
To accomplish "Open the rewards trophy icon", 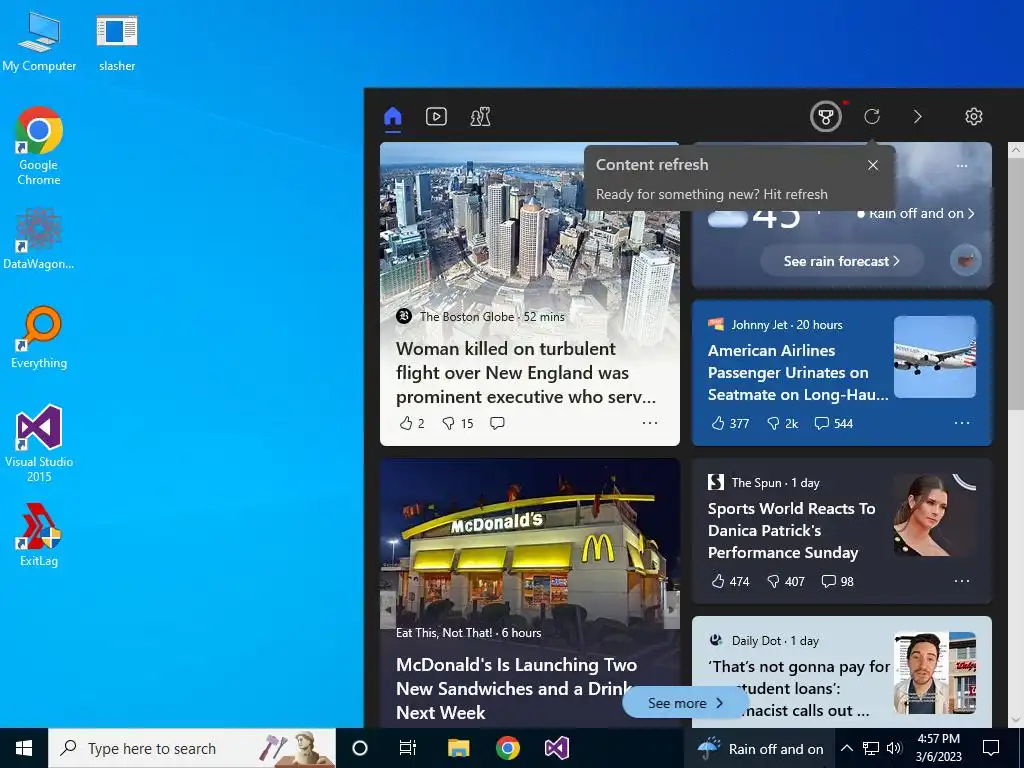I will [825, 117].
